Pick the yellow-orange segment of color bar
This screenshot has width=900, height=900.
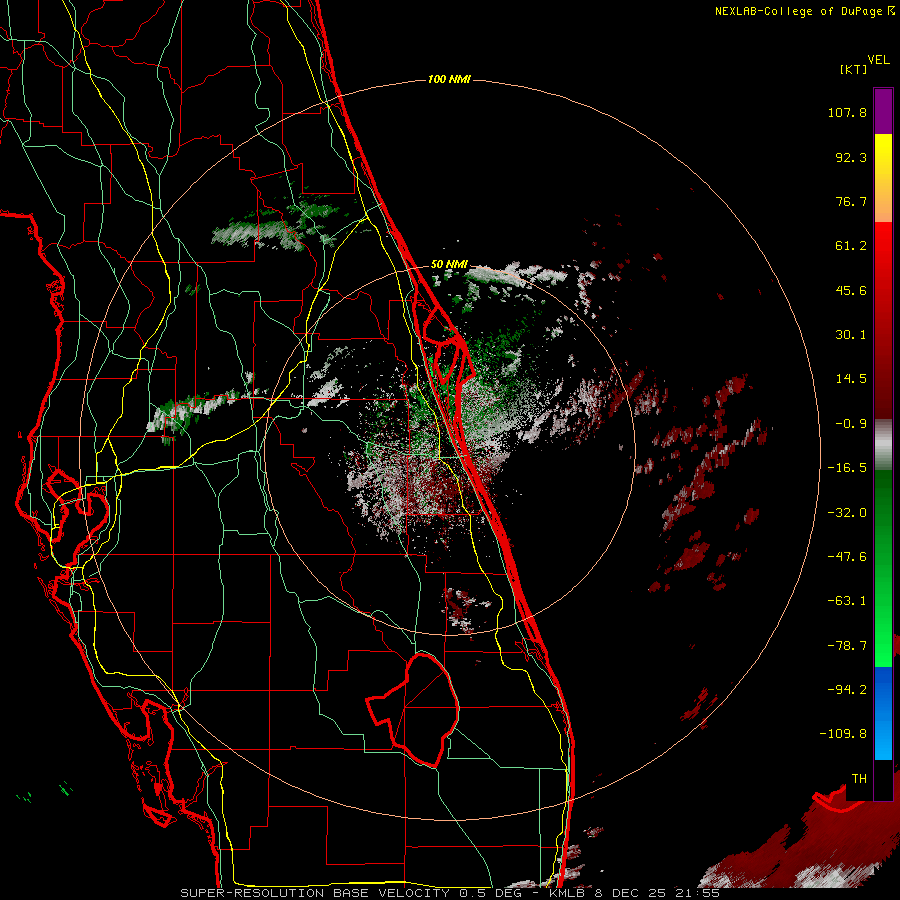pos(883,178)
